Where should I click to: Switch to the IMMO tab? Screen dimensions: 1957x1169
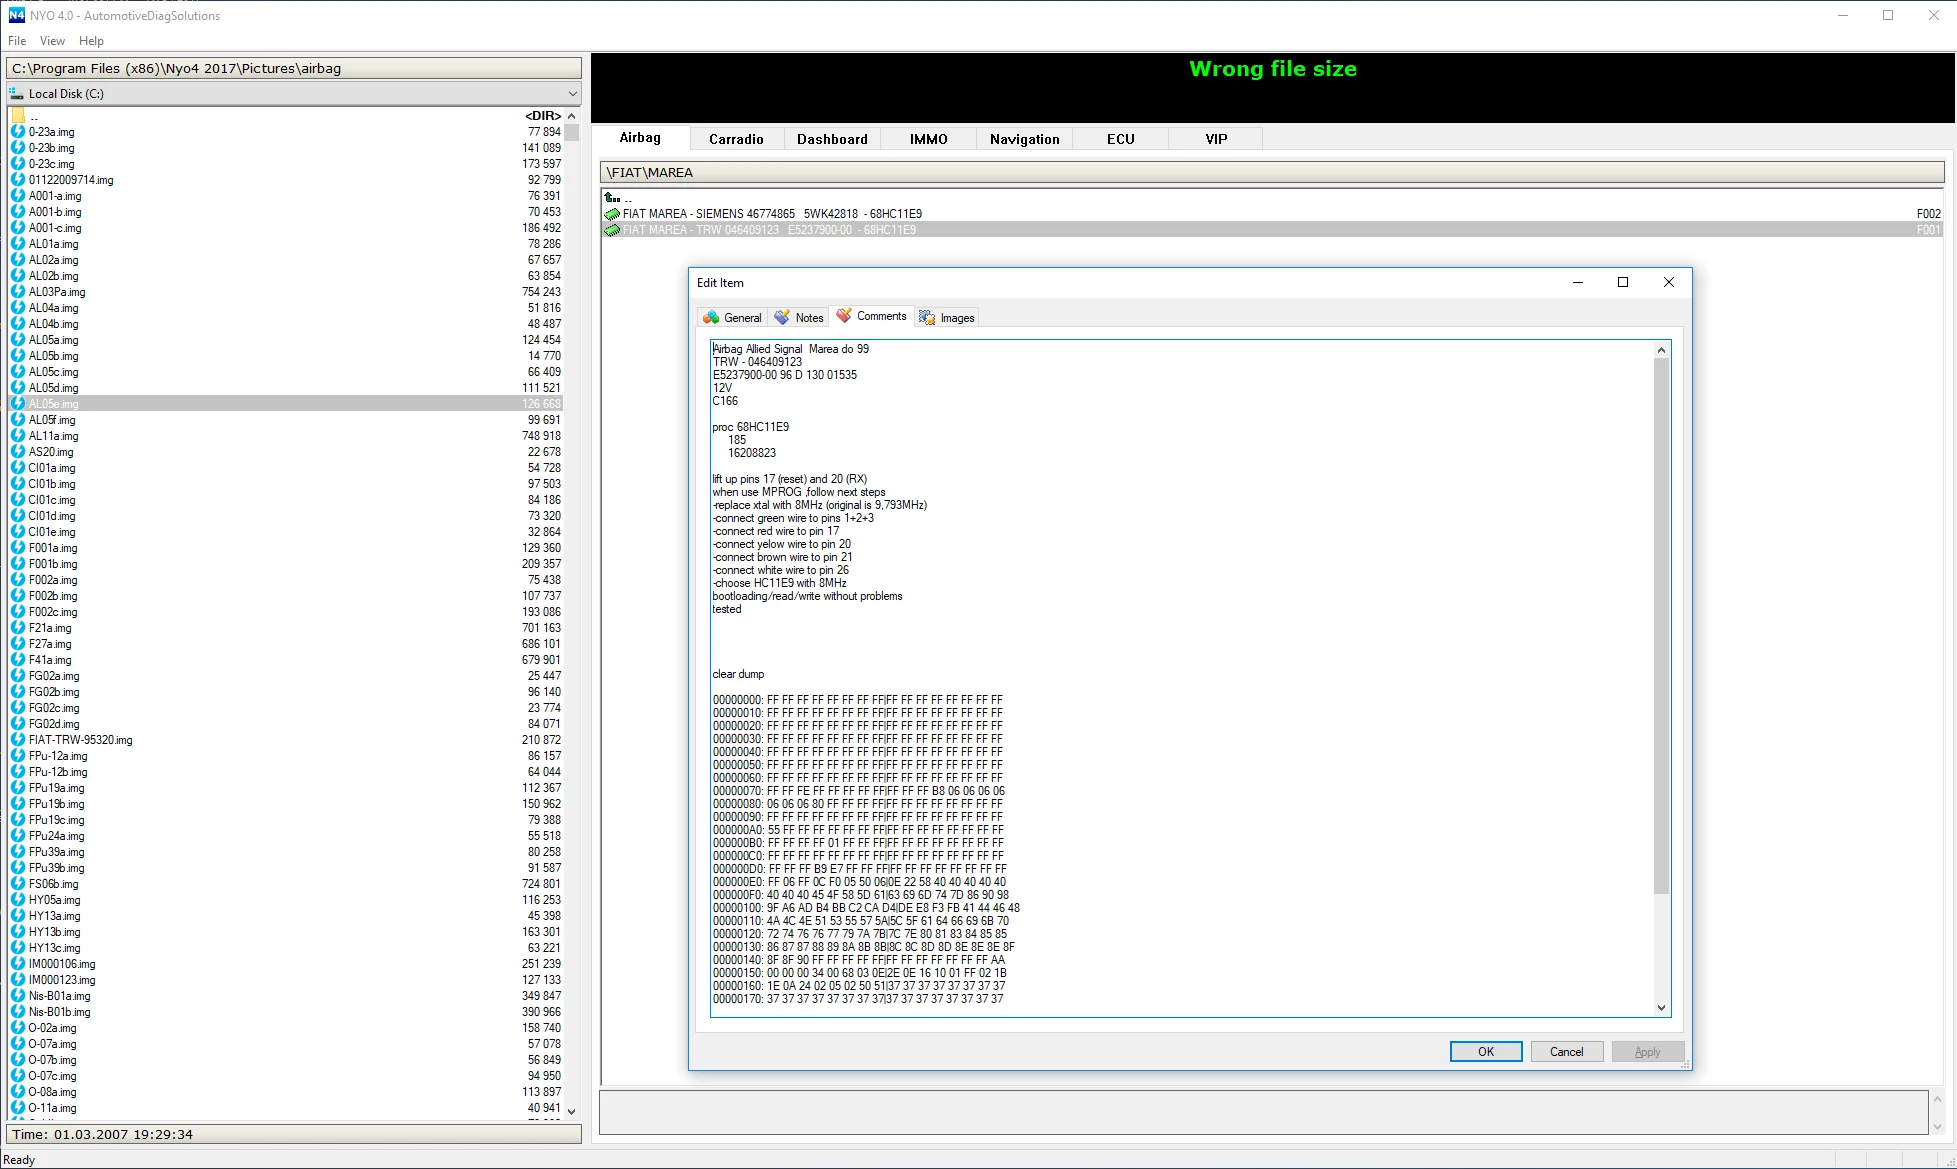coord(928,139)
